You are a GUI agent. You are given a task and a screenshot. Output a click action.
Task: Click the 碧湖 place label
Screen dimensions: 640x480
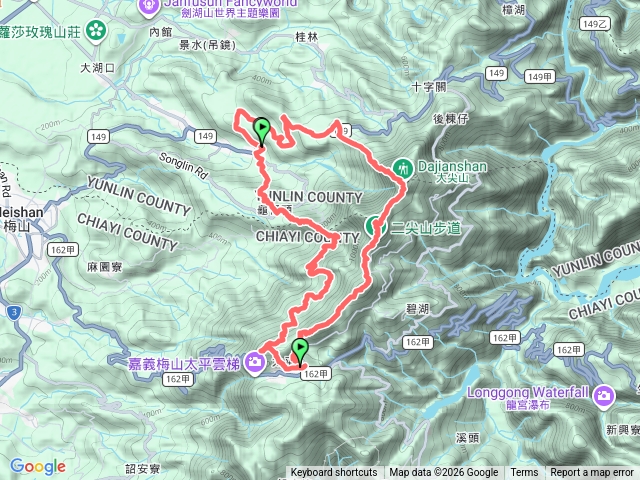pyautogui.click(x=417, y=309)
